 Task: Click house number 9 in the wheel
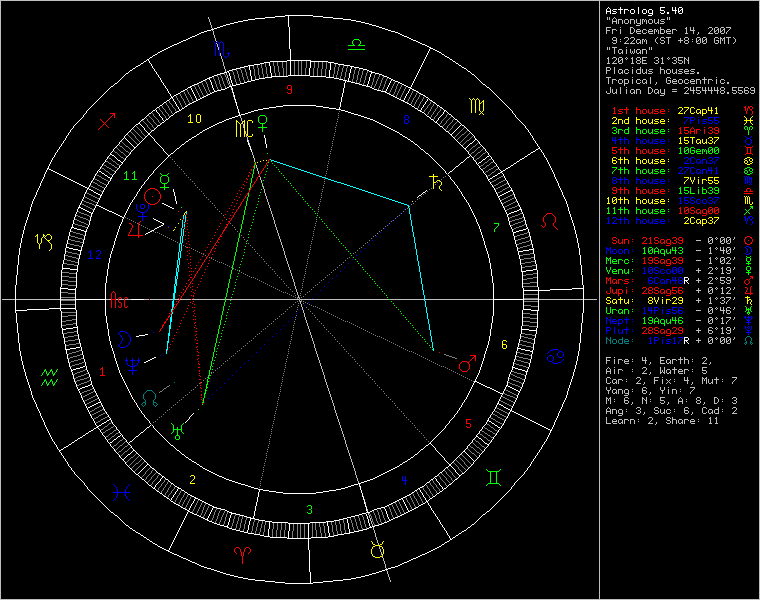(289, 90)
